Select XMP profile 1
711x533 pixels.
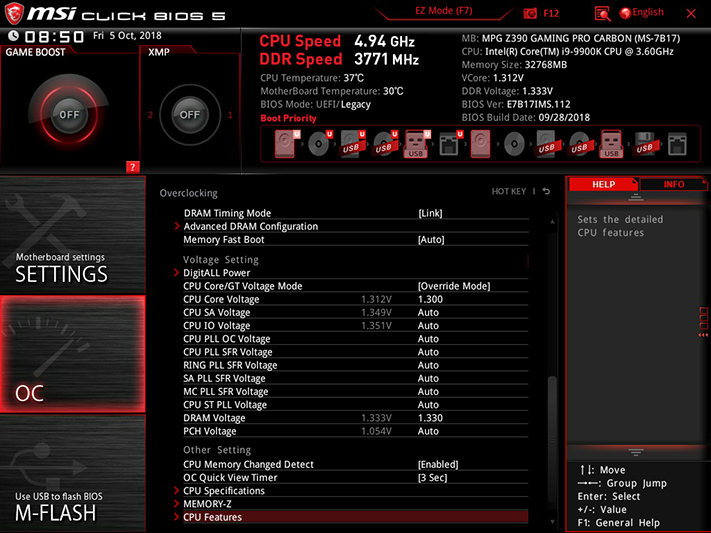(x=230, y=115)
